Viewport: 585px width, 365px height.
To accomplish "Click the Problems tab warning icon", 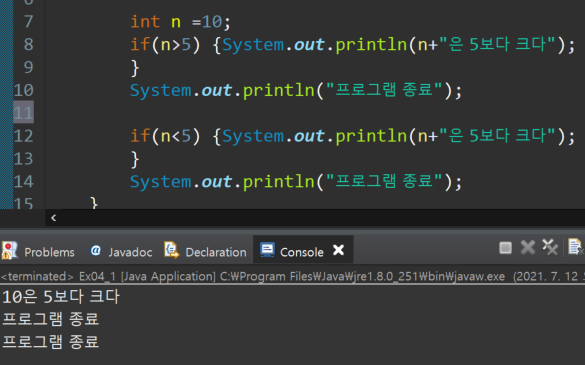I will 9,250.
